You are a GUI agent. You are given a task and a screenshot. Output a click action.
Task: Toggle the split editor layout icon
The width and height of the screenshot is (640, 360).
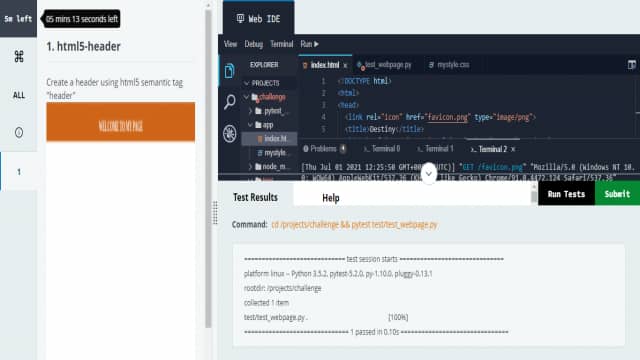coord(631,64)
